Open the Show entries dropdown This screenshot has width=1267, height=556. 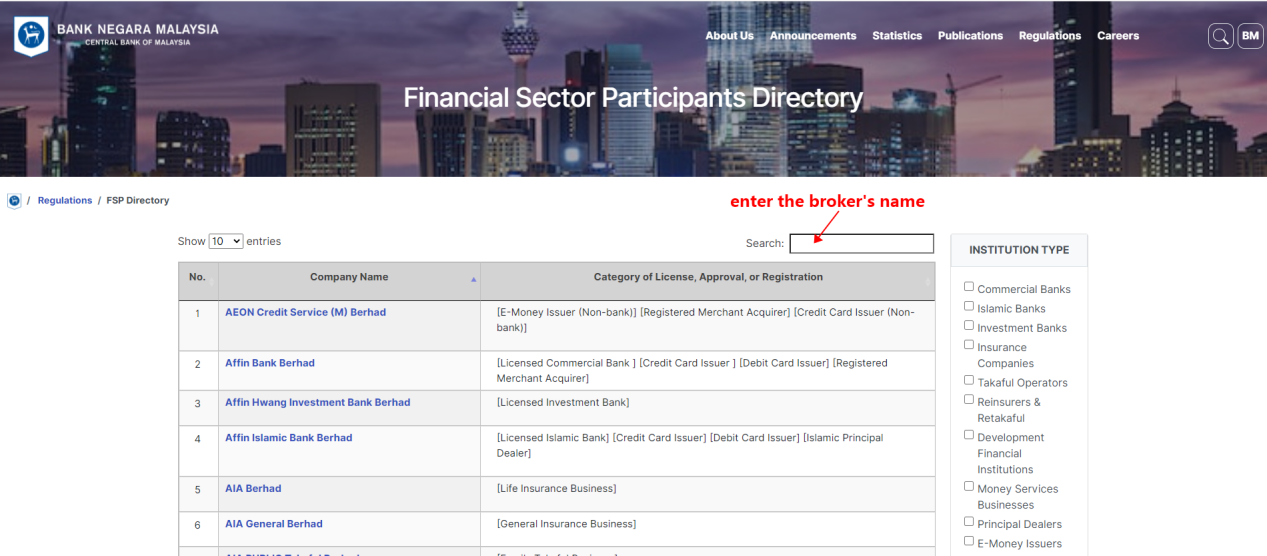tap(226, 241)
